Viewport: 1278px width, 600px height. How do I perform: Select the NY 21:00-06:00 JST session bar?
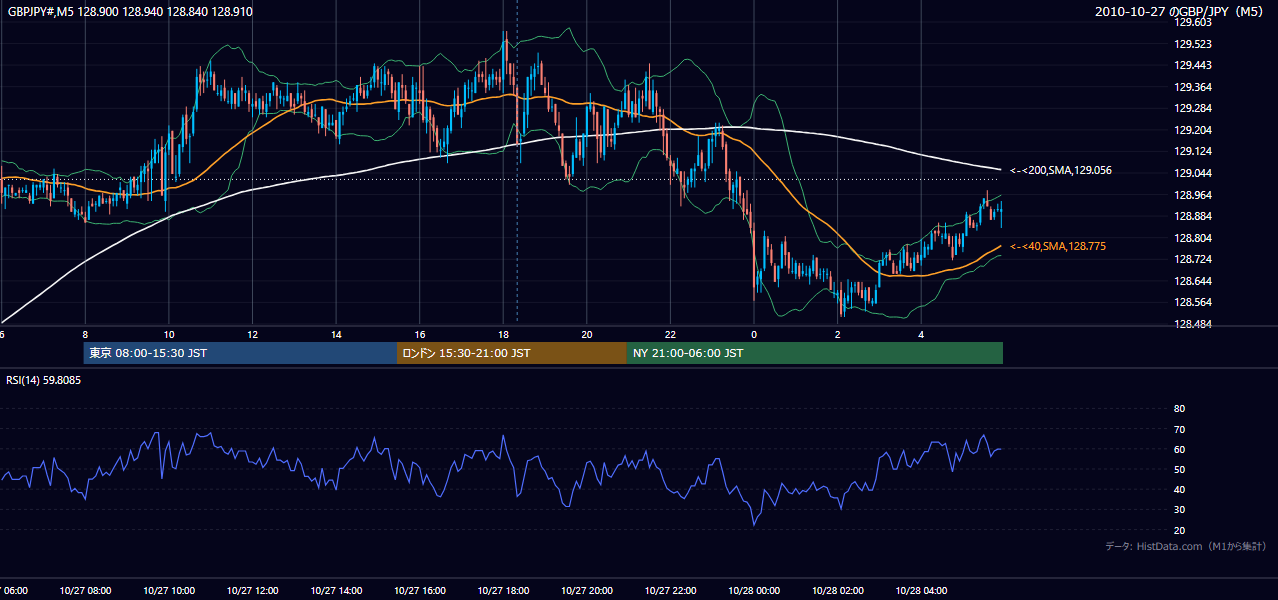tap(815, 353)
